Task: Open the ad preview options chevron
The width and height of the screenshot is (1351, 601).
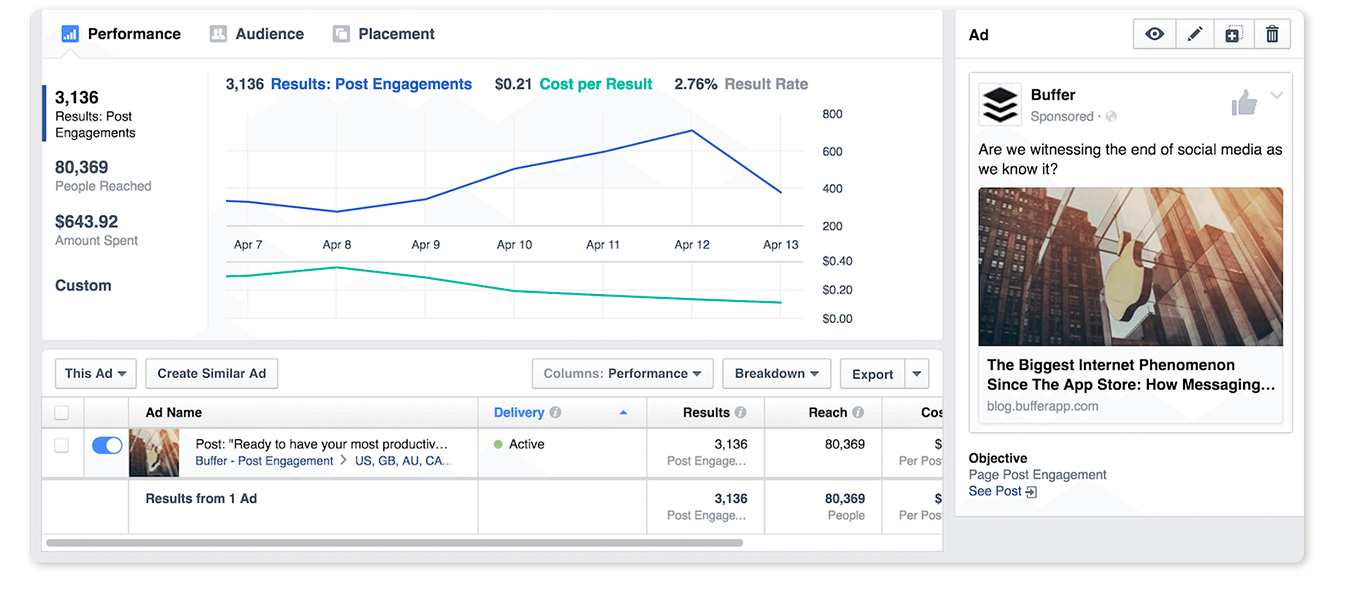Action: pyautogui.click(x=1276, y=96)
